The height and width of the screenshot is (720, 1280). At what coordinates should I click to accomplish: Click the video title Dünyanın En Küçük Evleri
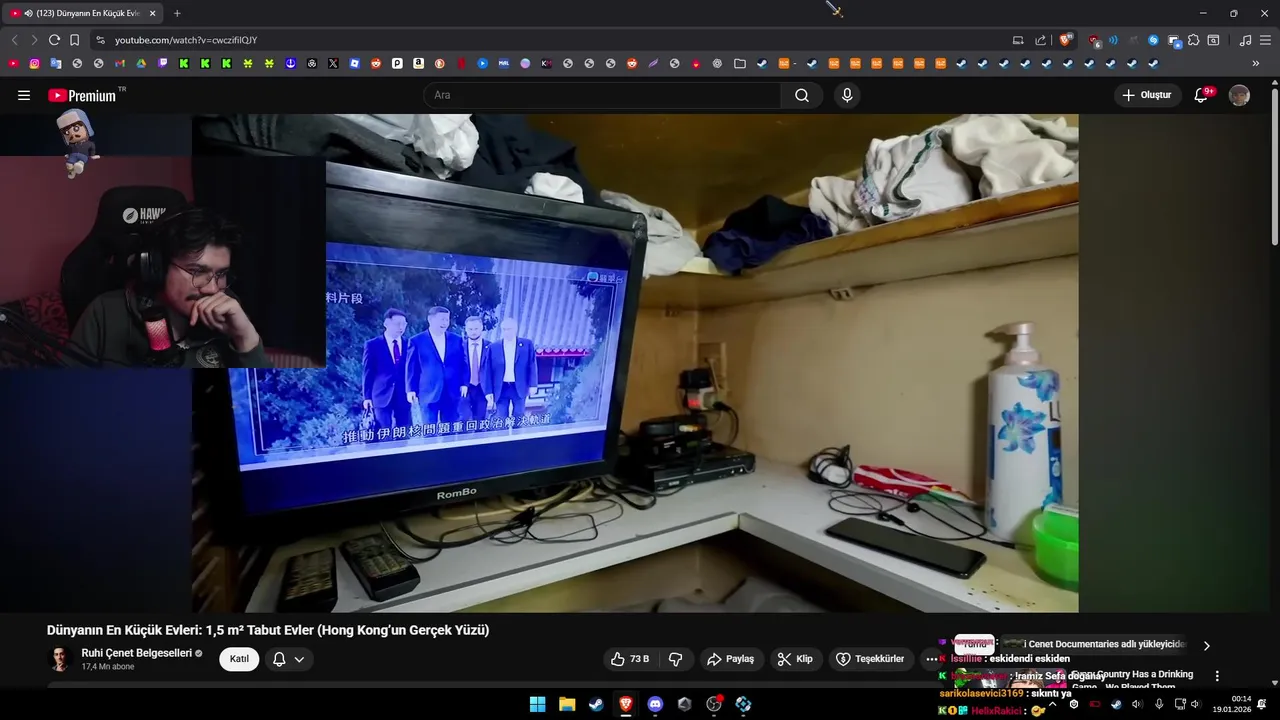pos(268,630)
